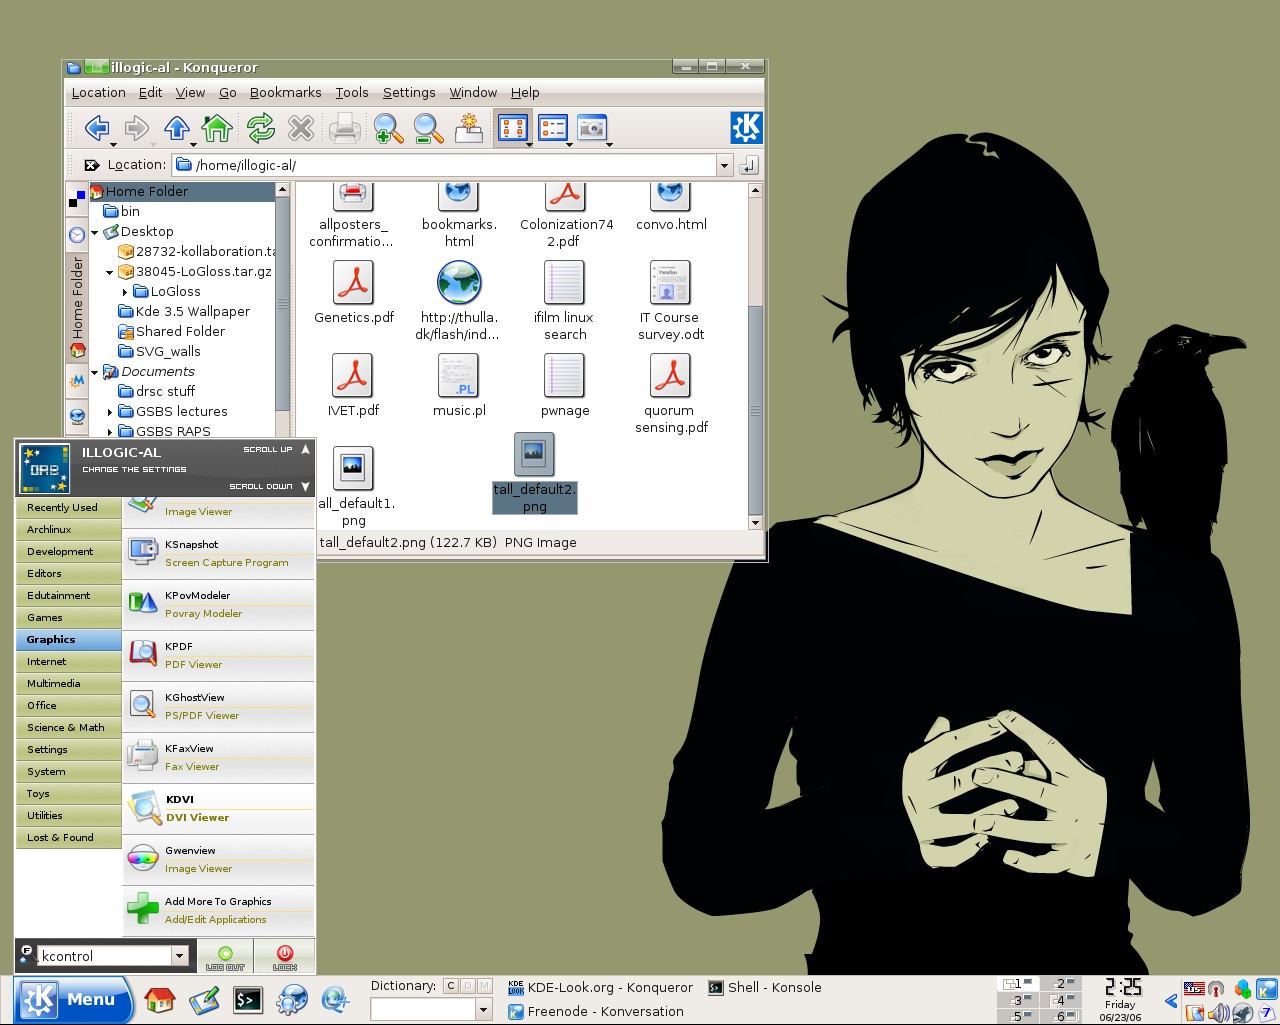The height and width of the screenshot is (1025, 1280).
Task: Switch to Tree/List View mode
Action: point(552,128)
